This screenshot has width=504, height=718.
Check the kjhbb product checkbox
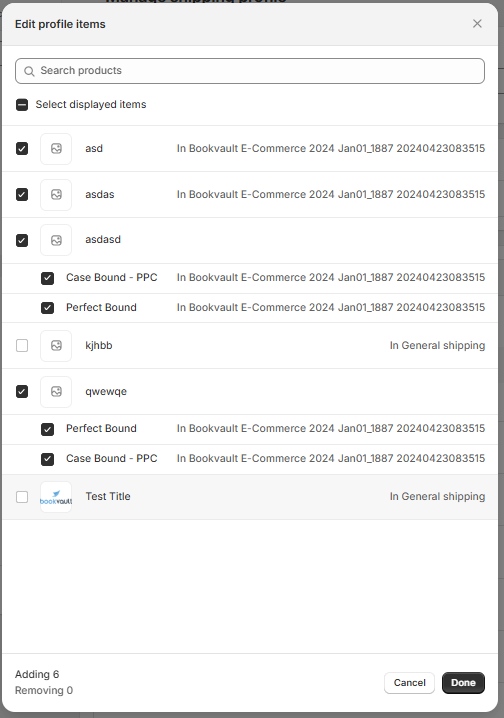tap(22, 345)
